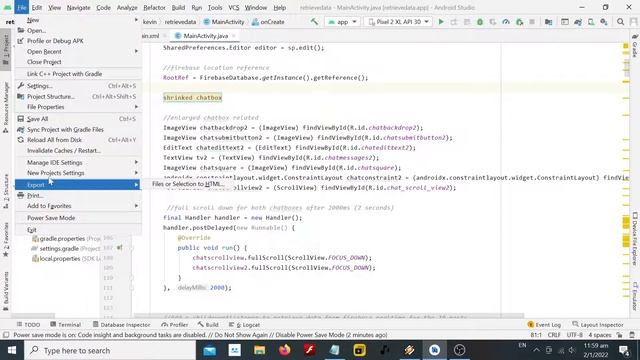The image size is (640, 360).
Task: Open the SDK Manager toolbar icon
Action: point(604,22)
